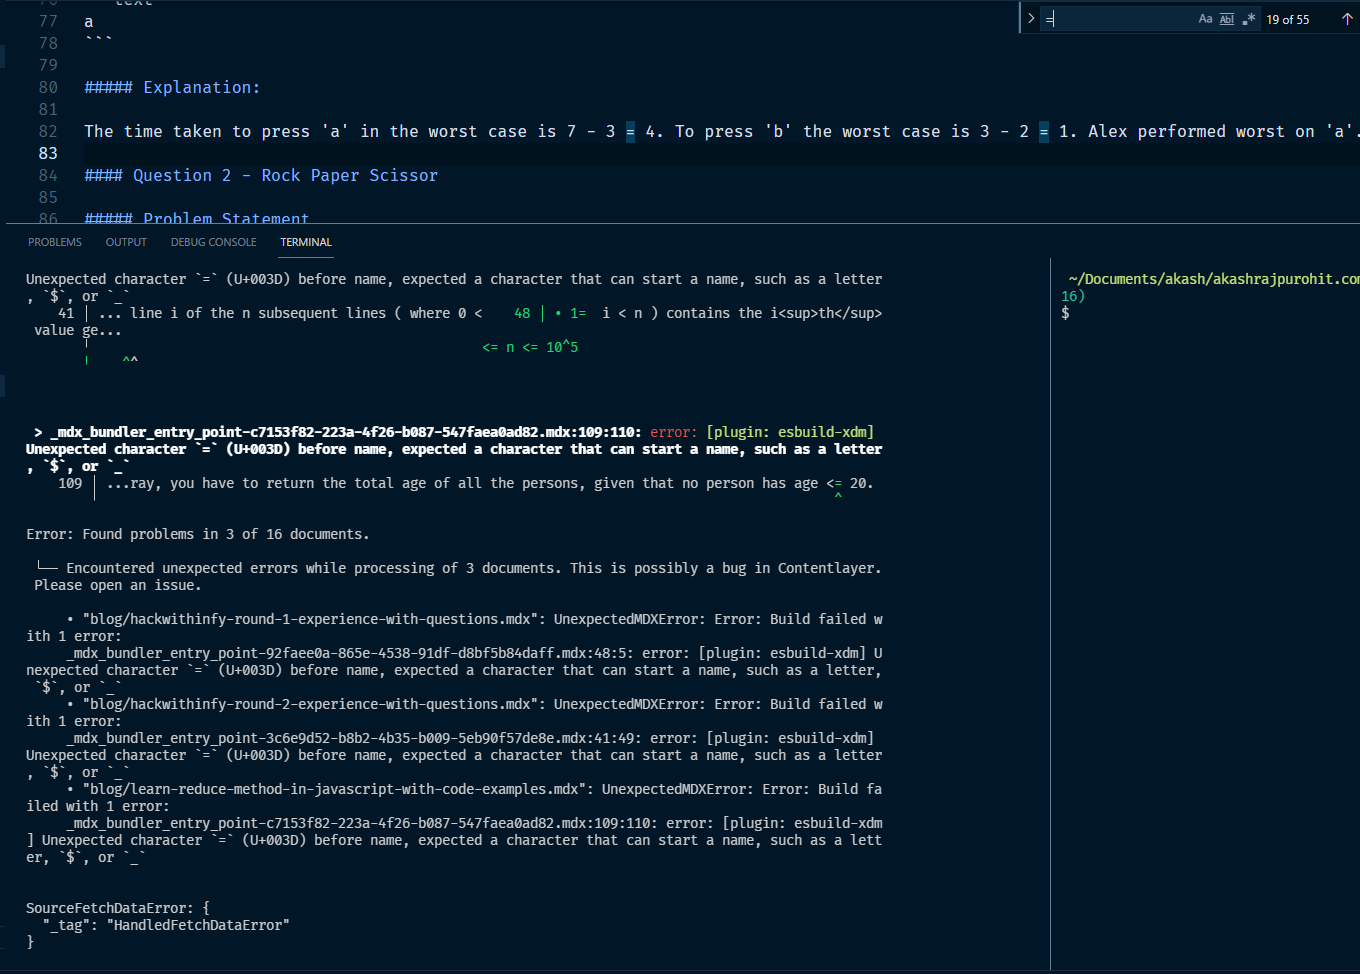Click the ~/Documents/akash path in right terminal

click(x=1213, y=279)
